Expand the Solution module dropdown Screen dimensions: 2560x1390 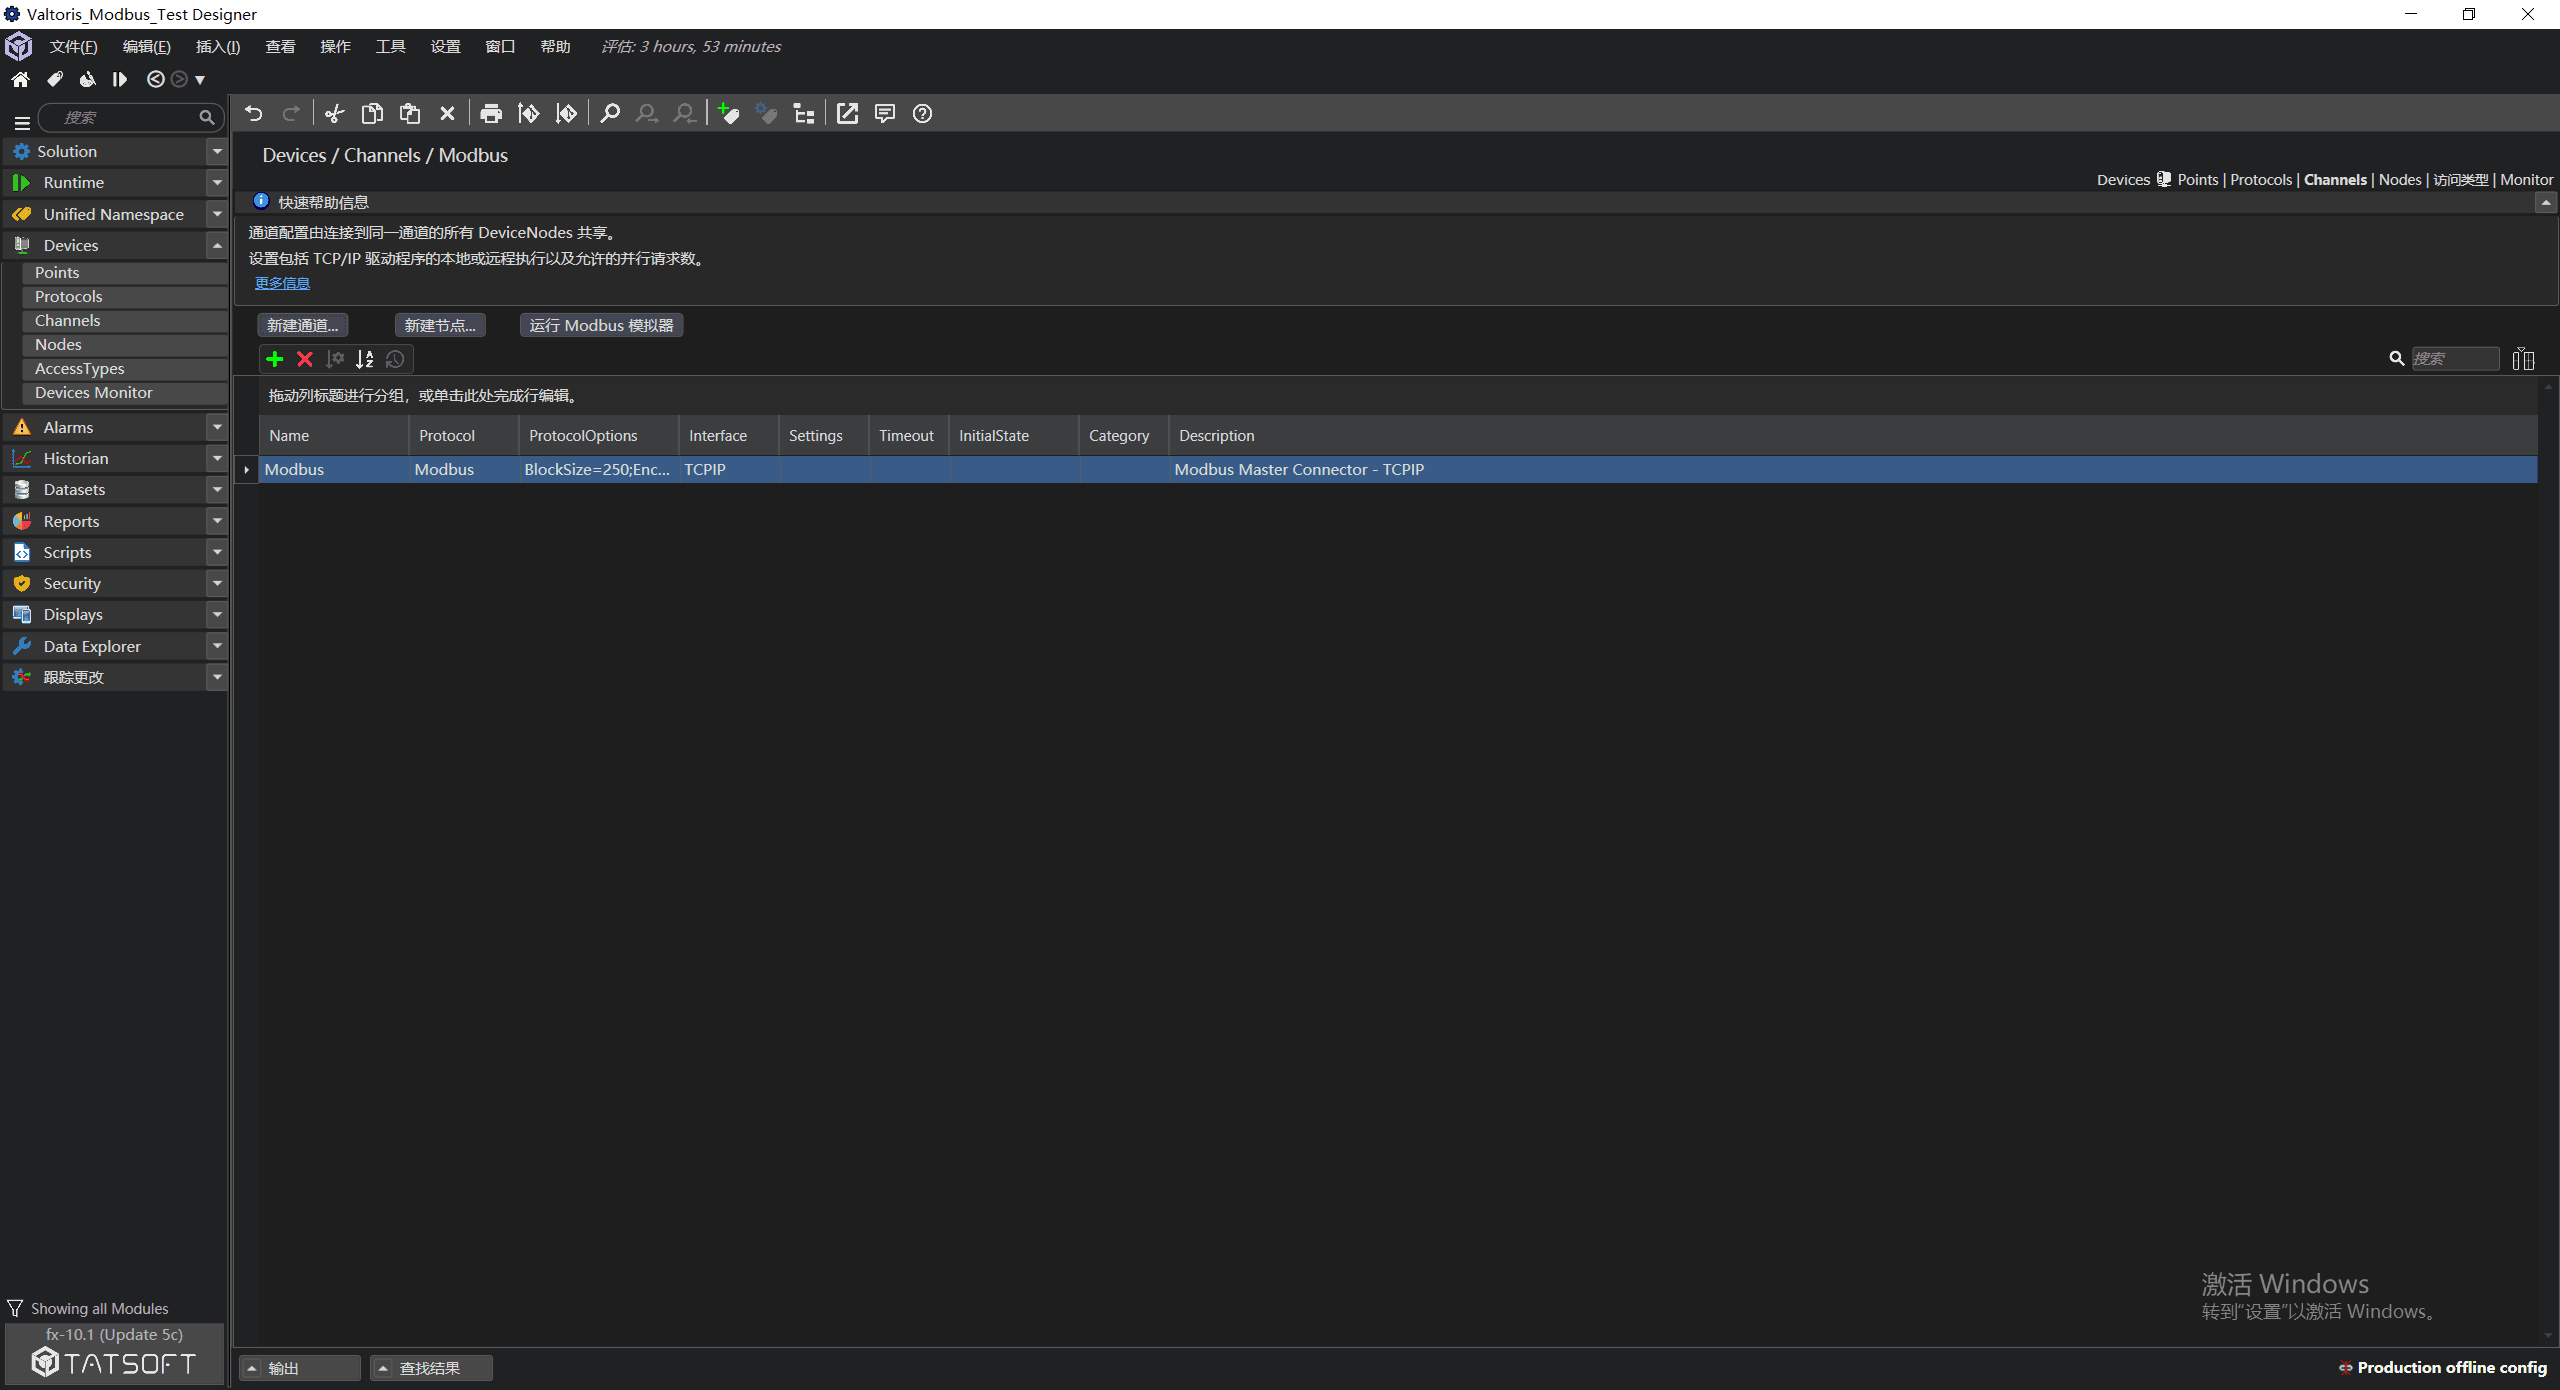[217, 152]
